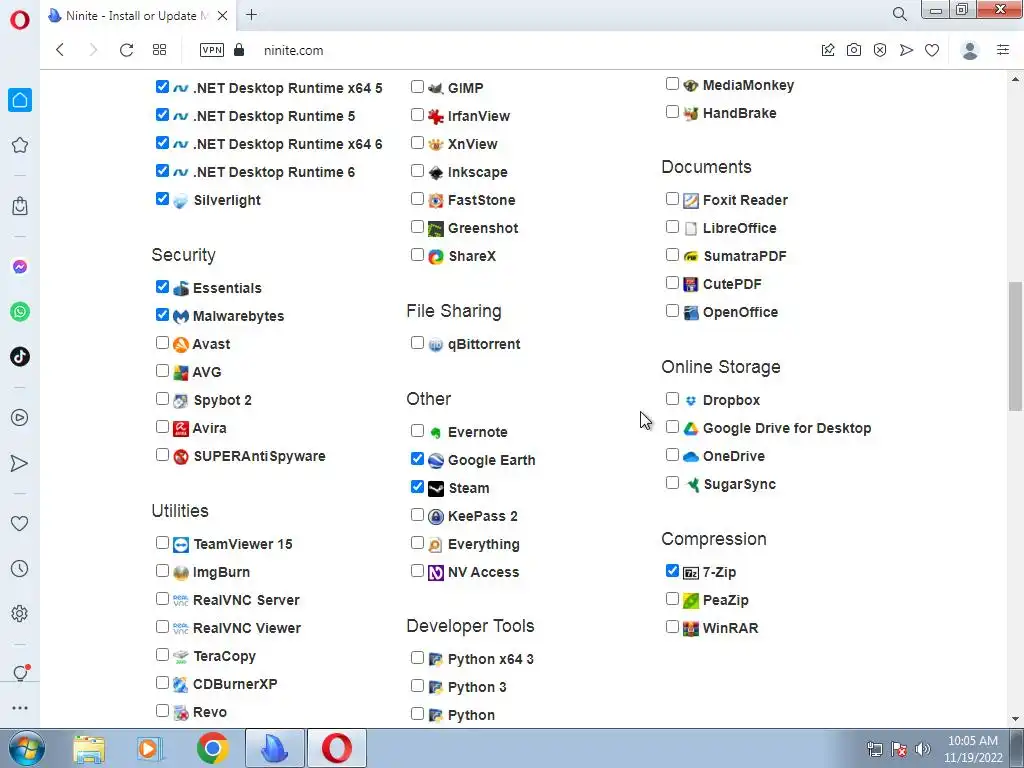The height and width of the screenshot is (768, 1024).
Task: Search tabs with magnifier icon
Action: click(899, 14)
